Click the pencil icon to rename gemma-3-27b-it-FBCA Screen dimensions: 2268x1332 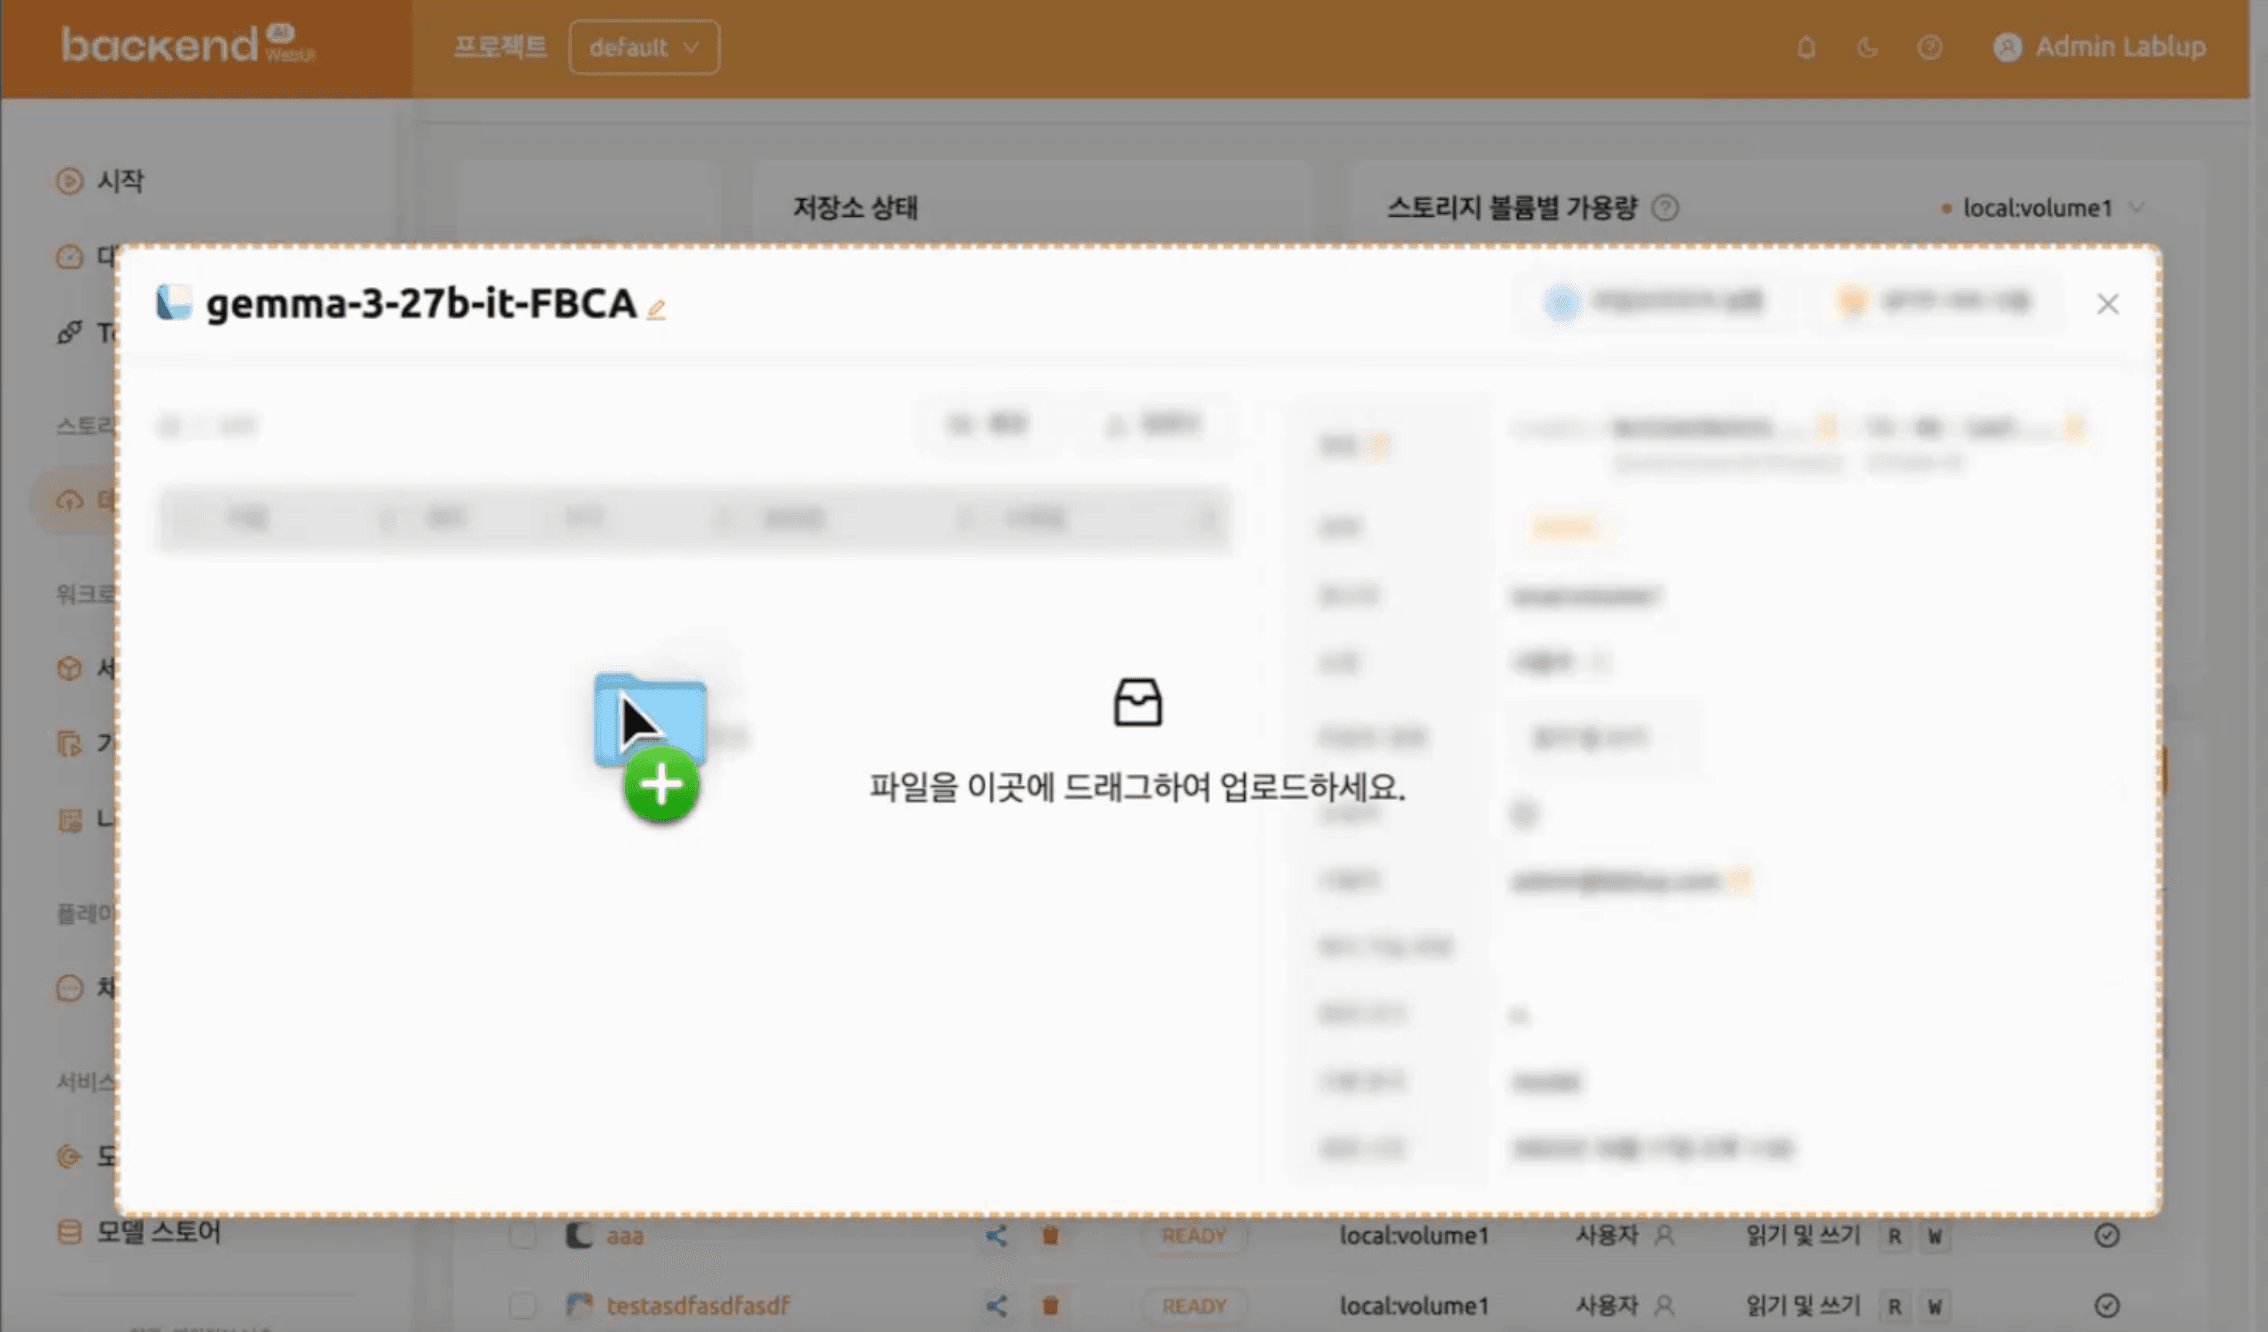(x=657, y=308)
